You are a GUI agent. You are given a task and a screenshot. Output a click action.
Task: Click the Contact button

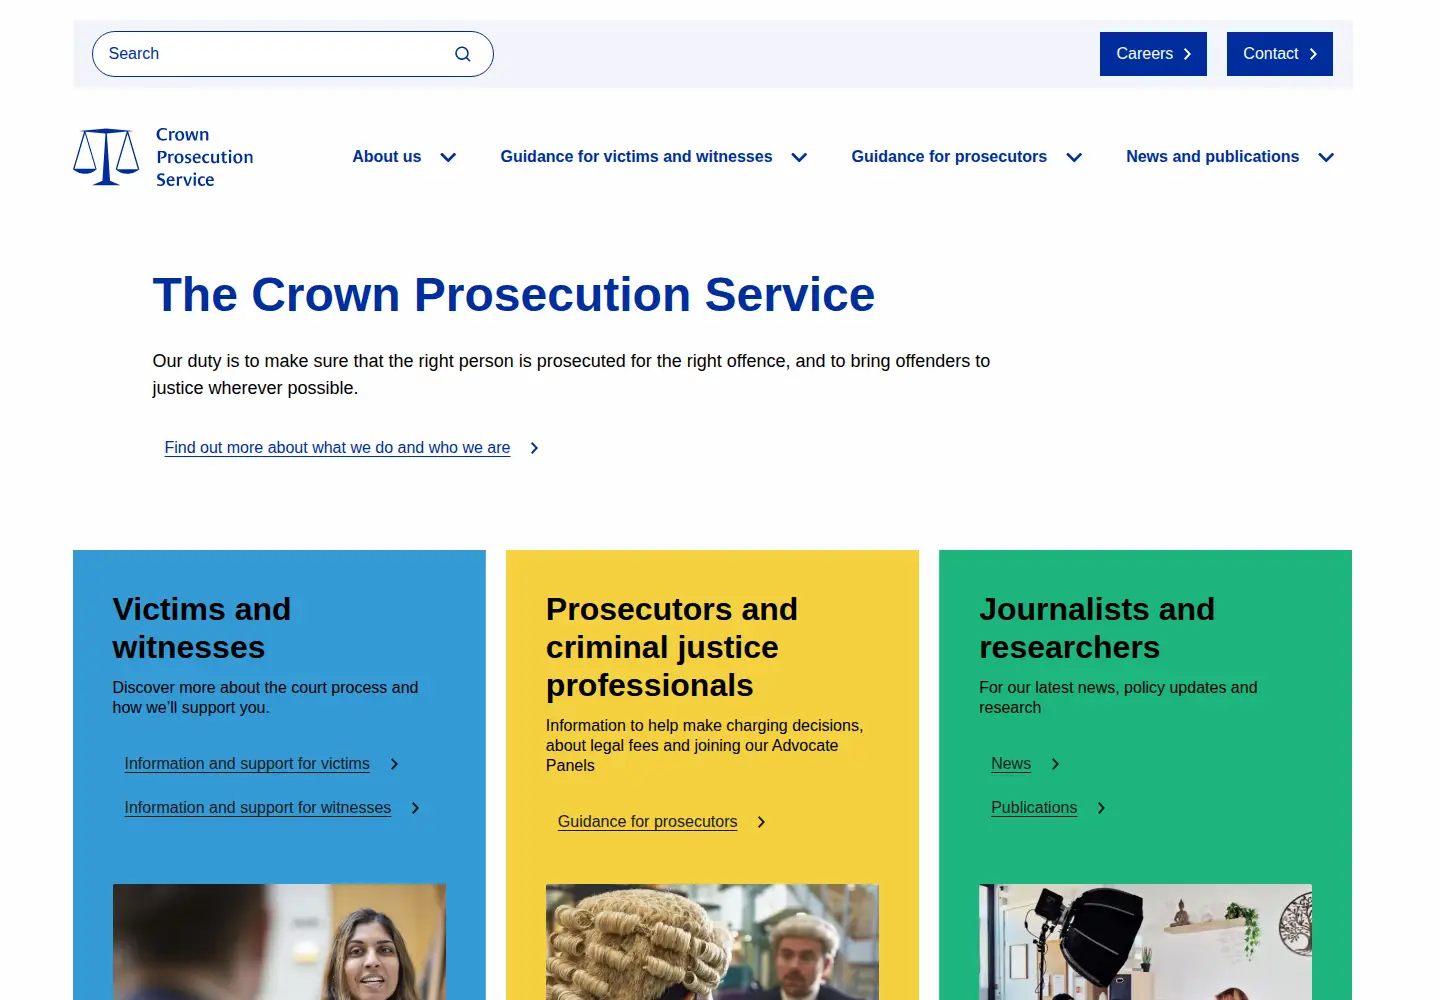click(1280, 54)
